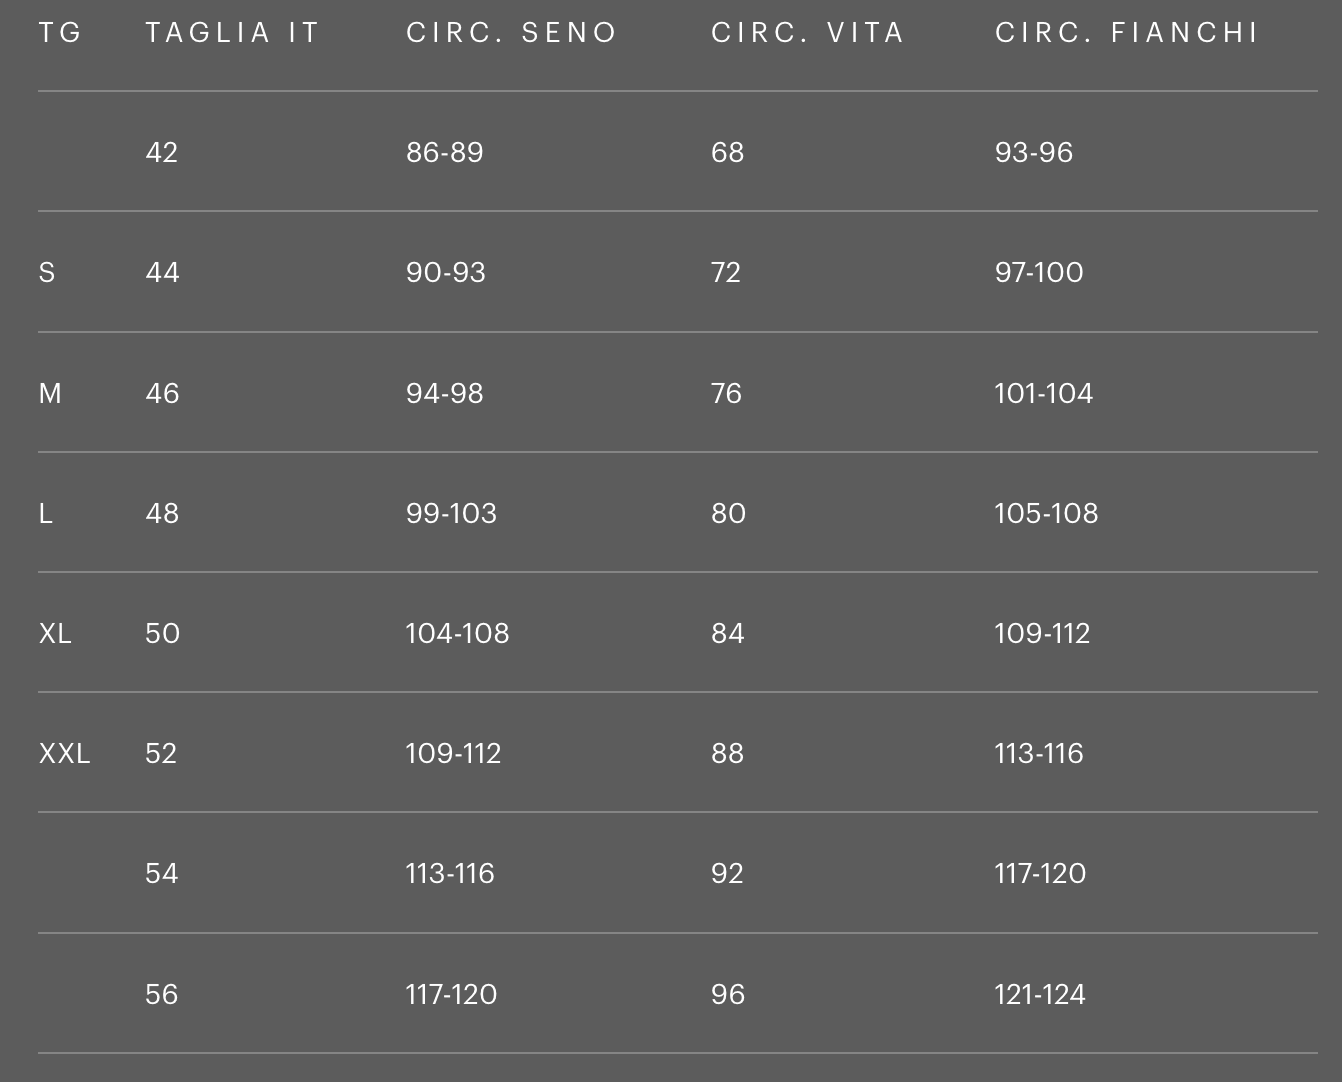The image size is (1342, 1082).
Task: Select the XXL size label
Action: point(64,754)
